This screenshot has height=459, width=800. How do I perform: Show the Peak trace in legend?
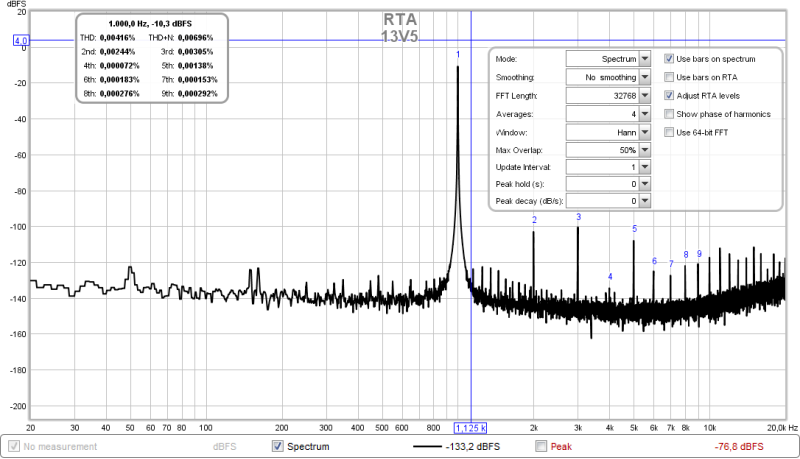pos(541,446)
